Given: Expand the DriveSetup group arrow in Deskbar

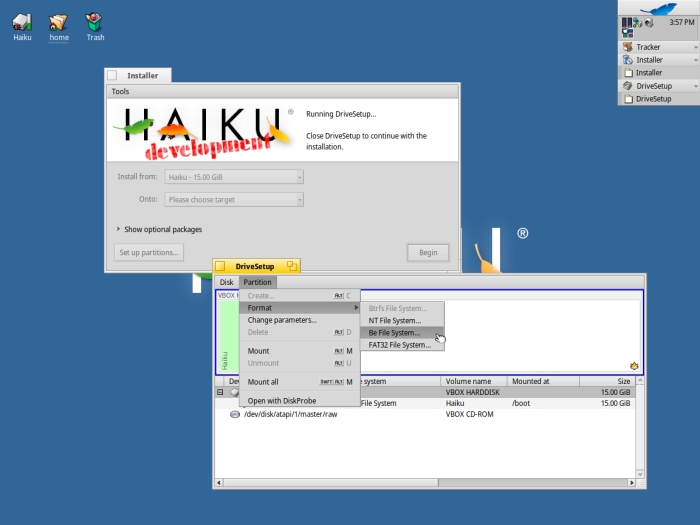Looking at the screenshot, I should [x=695, y=86].
